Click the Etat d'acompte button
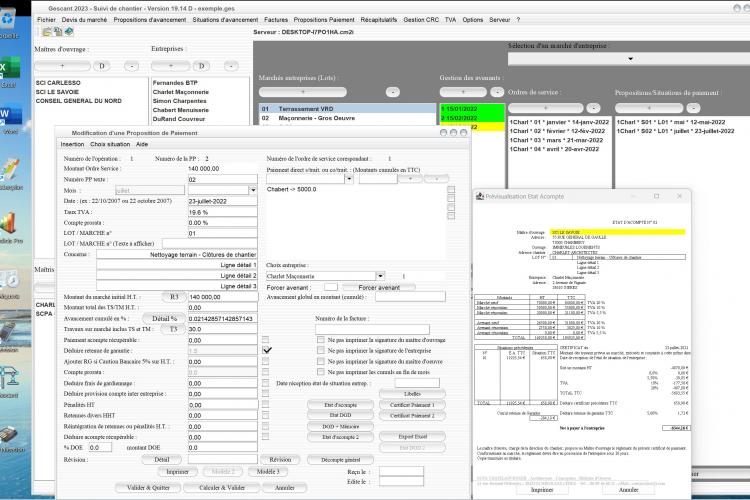750x500 pixels. [x=340, y=405]
